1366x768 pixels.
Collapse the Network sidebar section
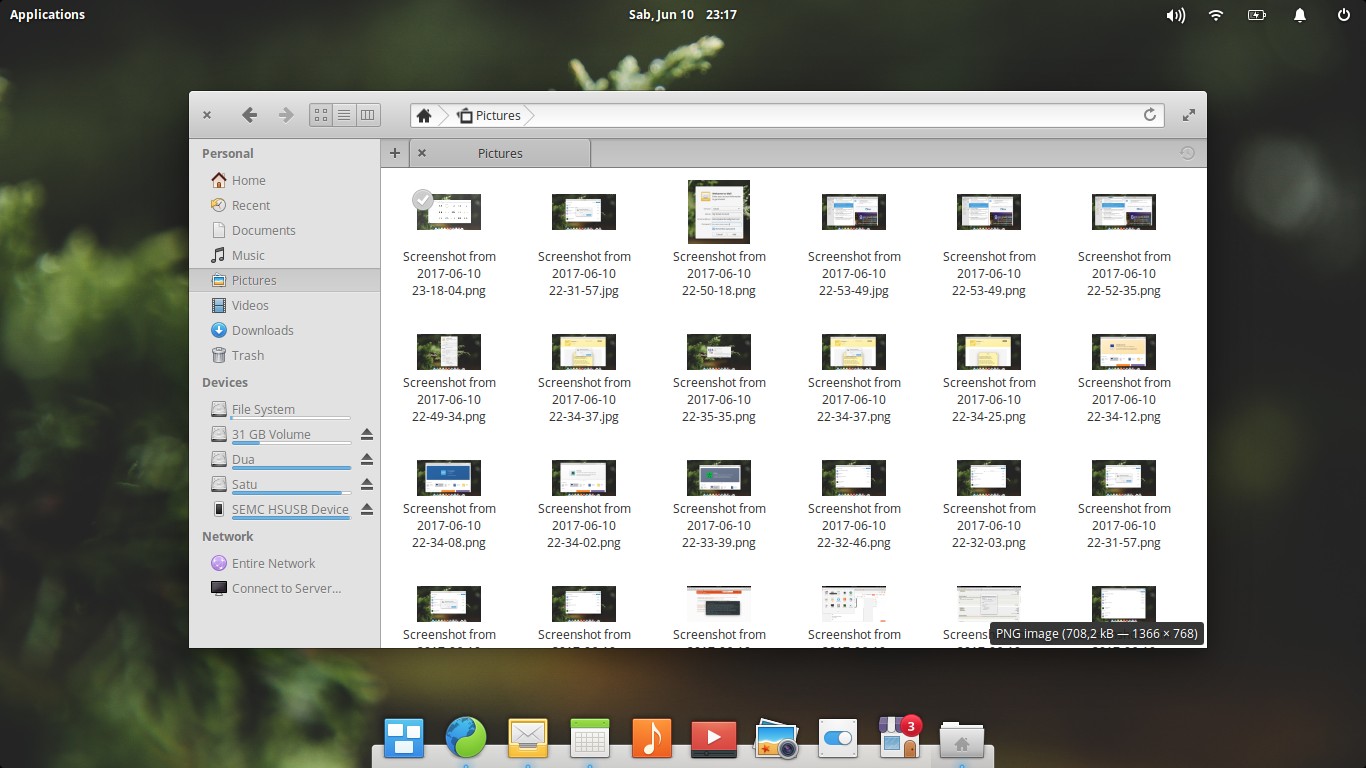tap(227, 536)
